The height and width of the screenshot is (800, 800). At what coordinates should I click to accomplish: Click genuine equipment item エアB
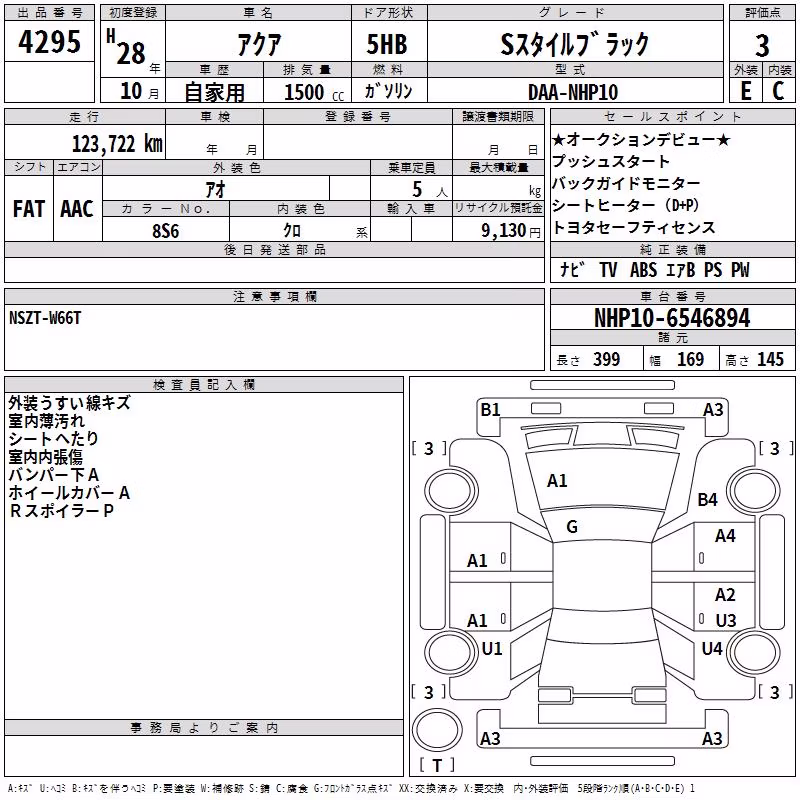pos(681,269)
